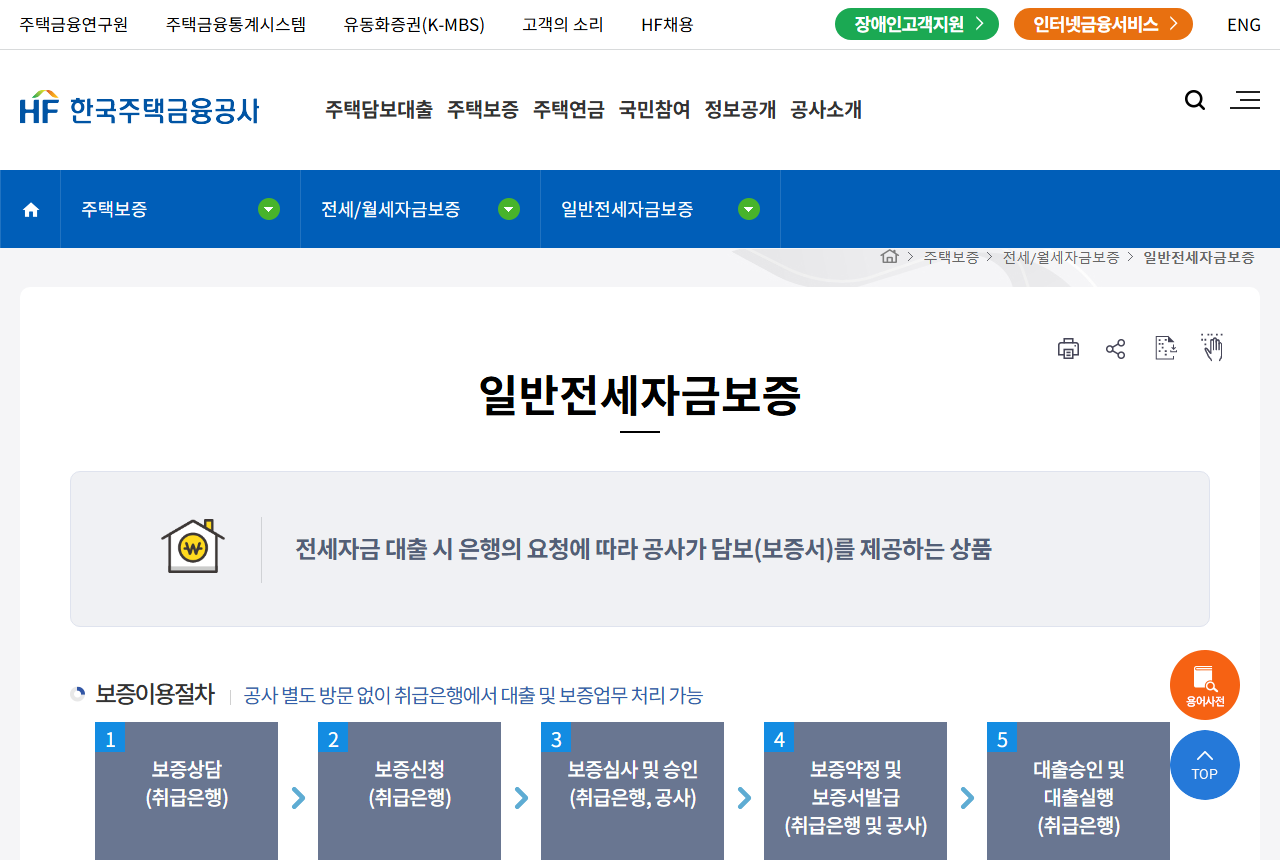
Task: Open the 주택담보대출 menu
Action: point(379,109)
